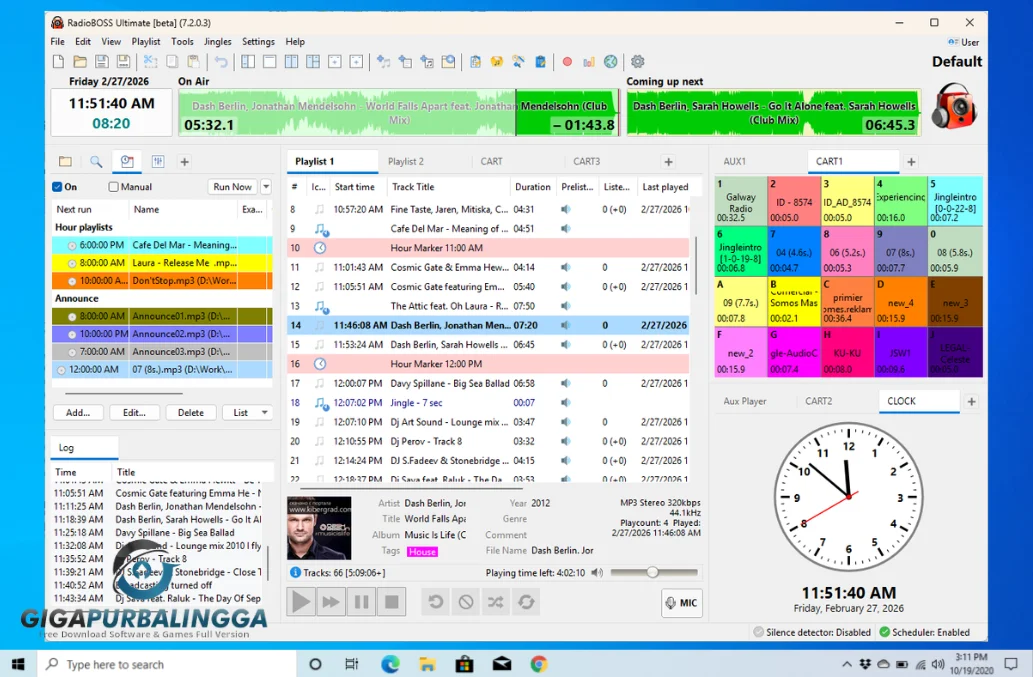Open a playlist with the folder toolbar icon

click(80, 62)
